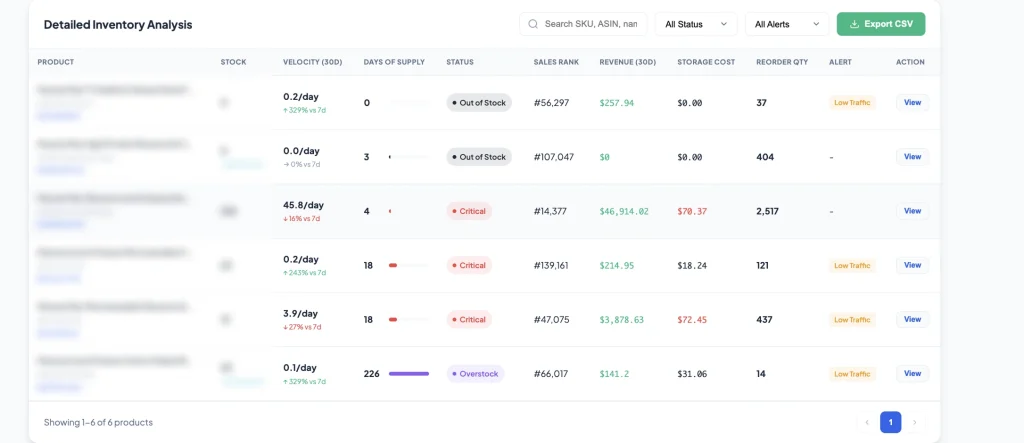1024x443 pixels.
Task: Click View for the #47,075 rank row
Action: [912, 320]
